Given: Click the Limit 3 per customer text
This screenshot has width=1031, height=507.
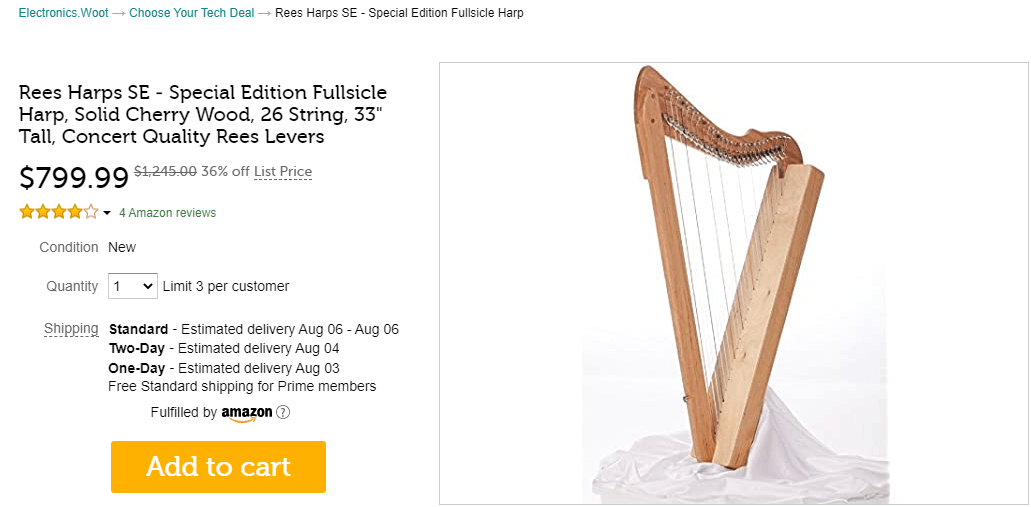Looking at the screenshot, I should pyautogui.click(x=226, y=286).
